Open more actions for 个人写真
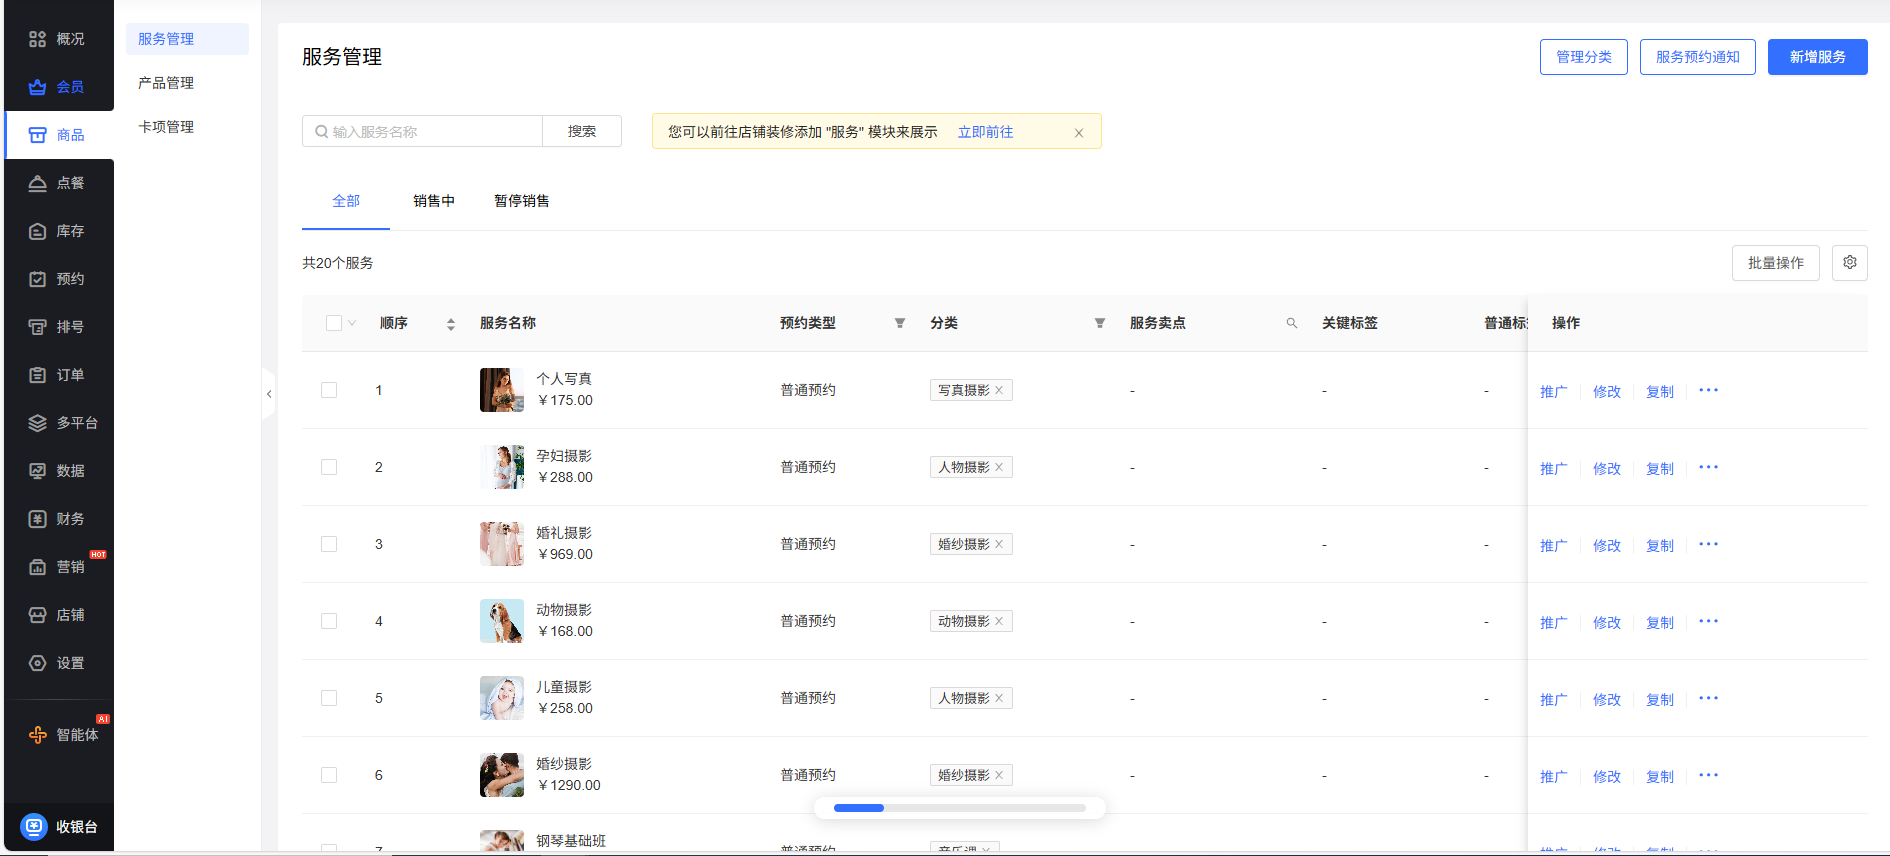 (1708, 390)
